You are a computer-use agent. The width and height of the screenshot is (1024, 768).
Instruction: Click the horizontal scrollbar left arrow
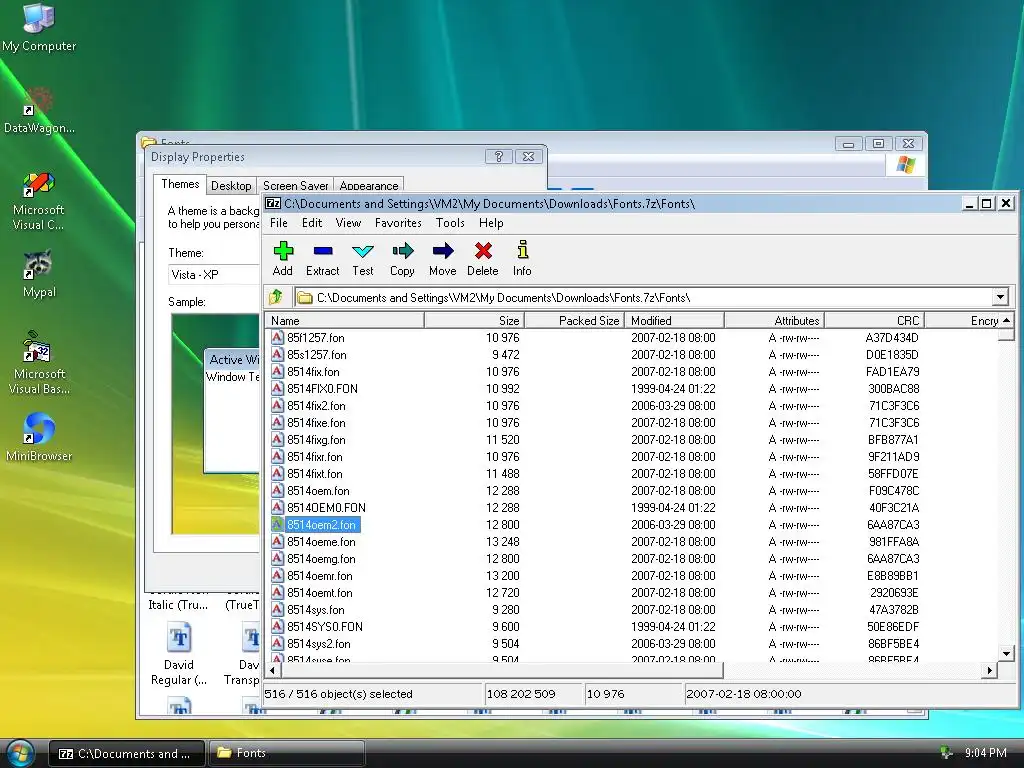tap(272, 670)
